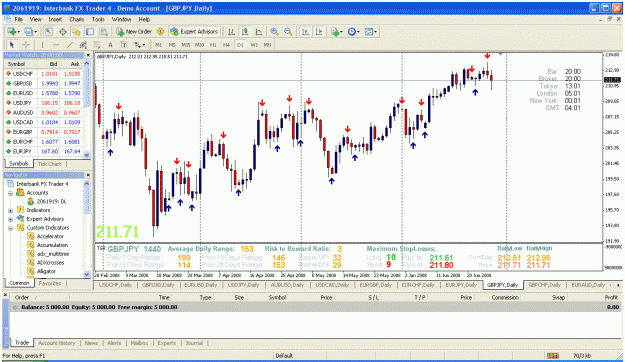This screenshot has height=362, width=625.
Task: Draw a horizontal line tool
Action: (x=56, y=45)
